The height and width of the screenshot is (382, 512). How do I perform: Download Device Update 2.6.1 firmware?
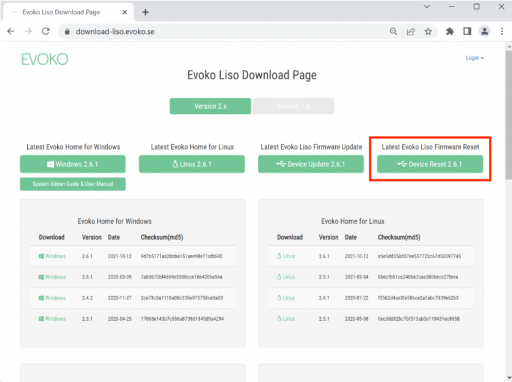[311, 164]
